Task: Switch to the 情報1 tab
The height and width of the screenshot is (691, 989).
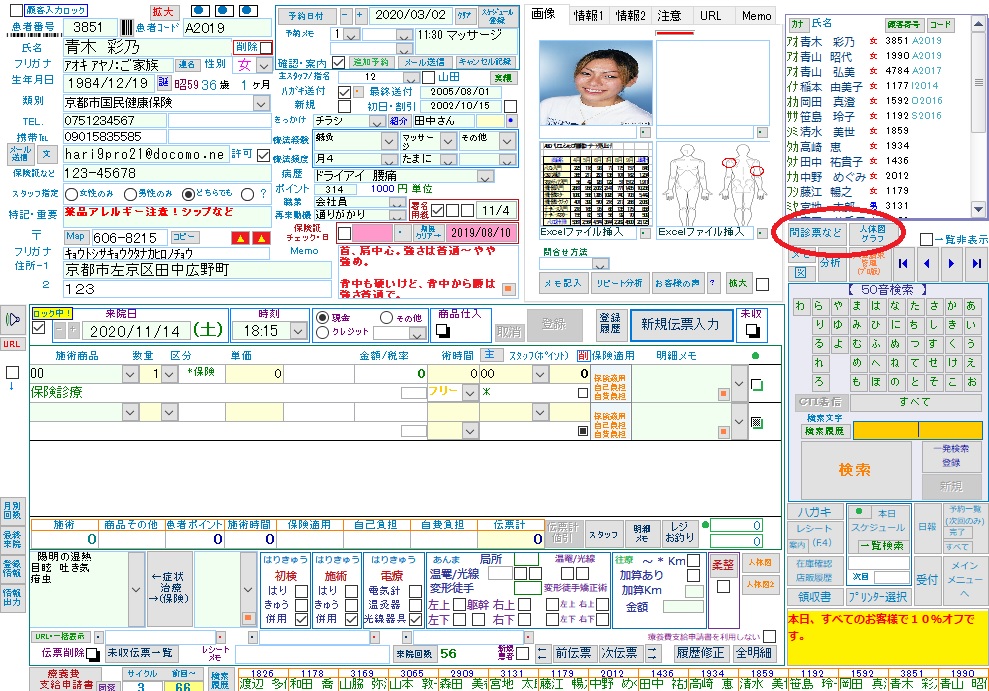Action: tap(588, 16)
